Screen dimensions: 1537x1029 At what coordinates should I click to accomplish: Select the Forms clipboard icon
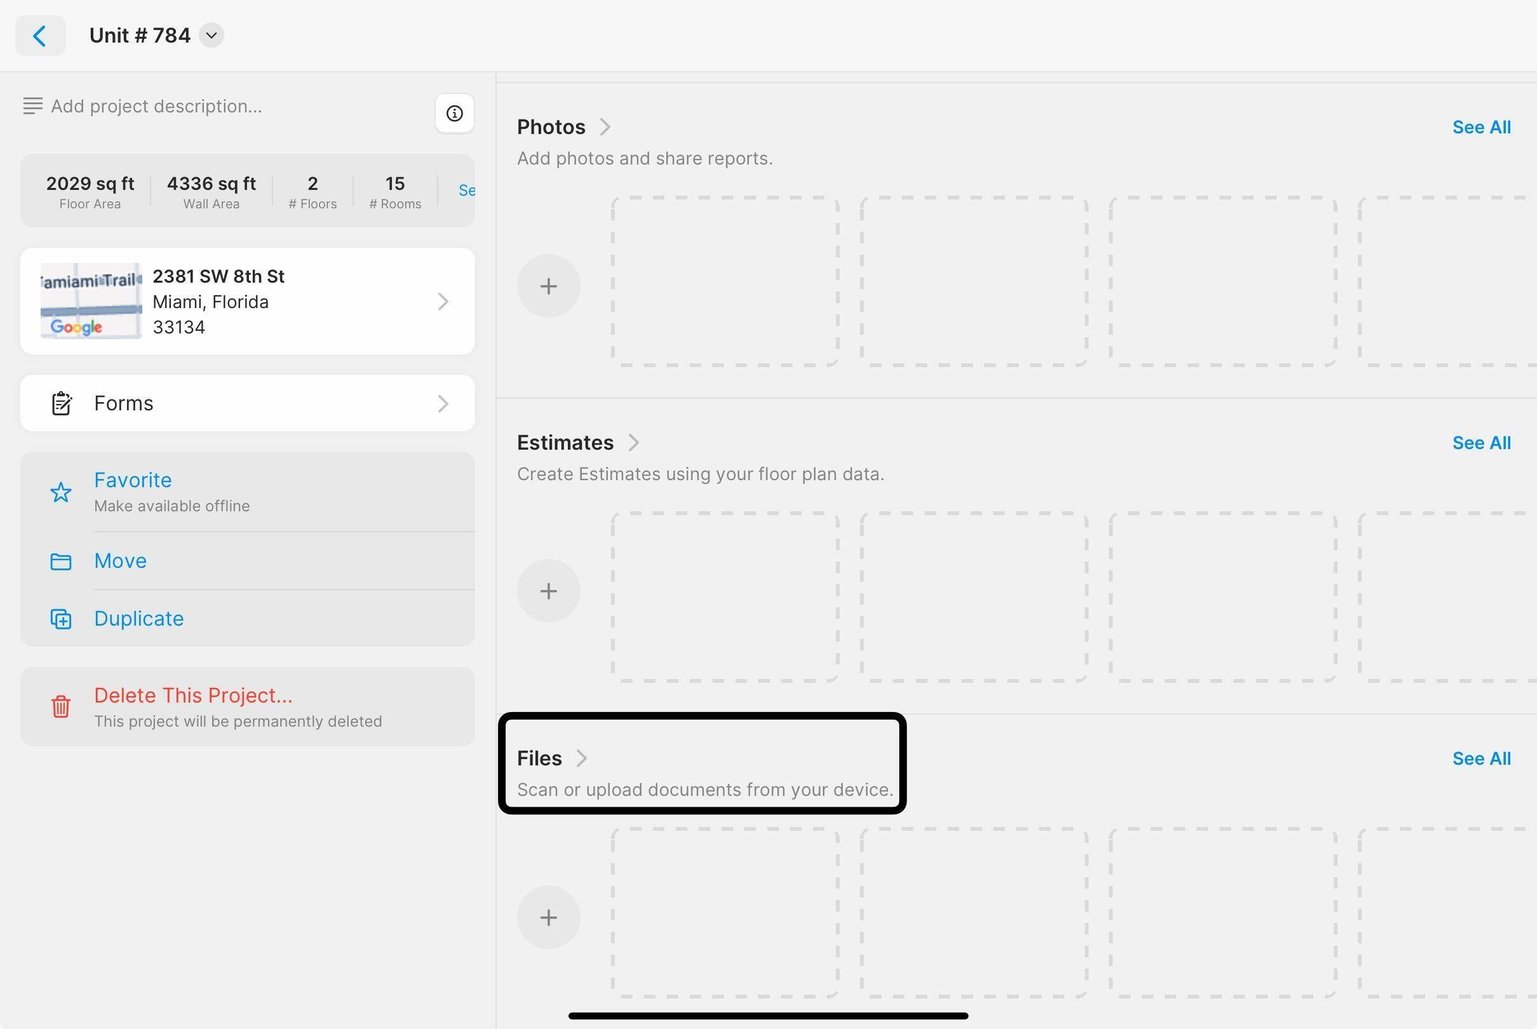[x=61, y=403]
